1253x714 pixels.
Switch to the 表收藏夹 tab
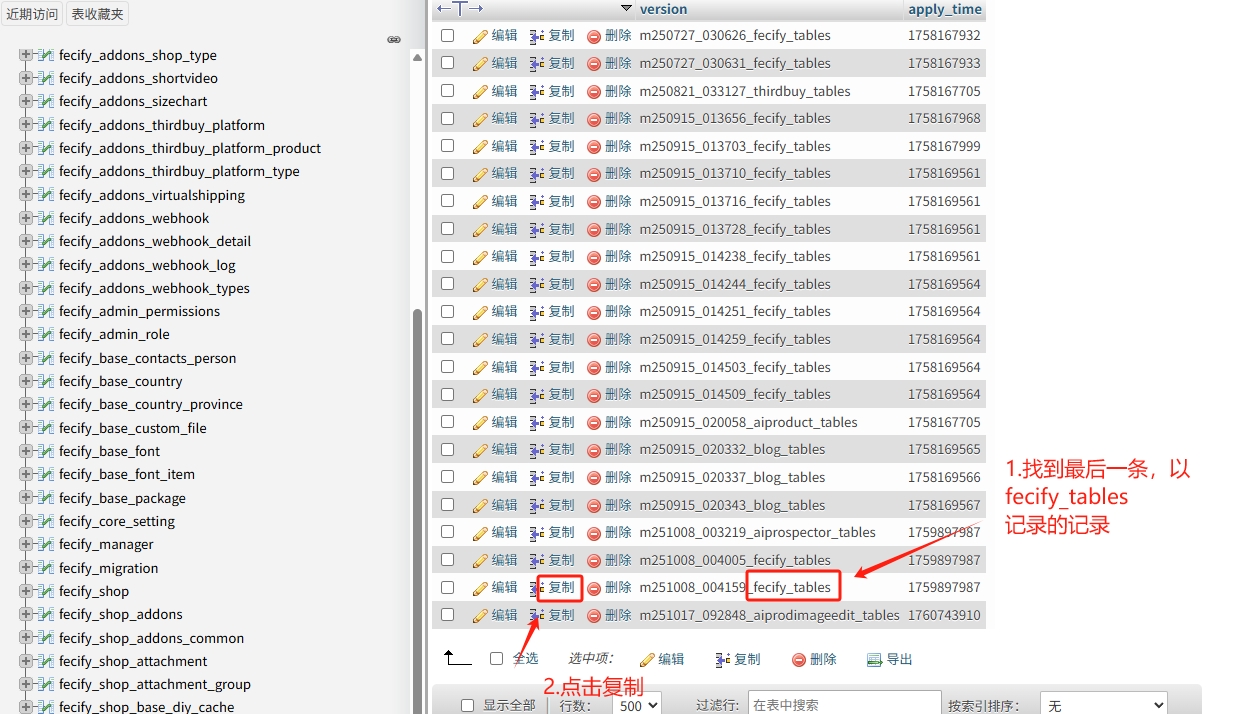(x=97, y=14)
